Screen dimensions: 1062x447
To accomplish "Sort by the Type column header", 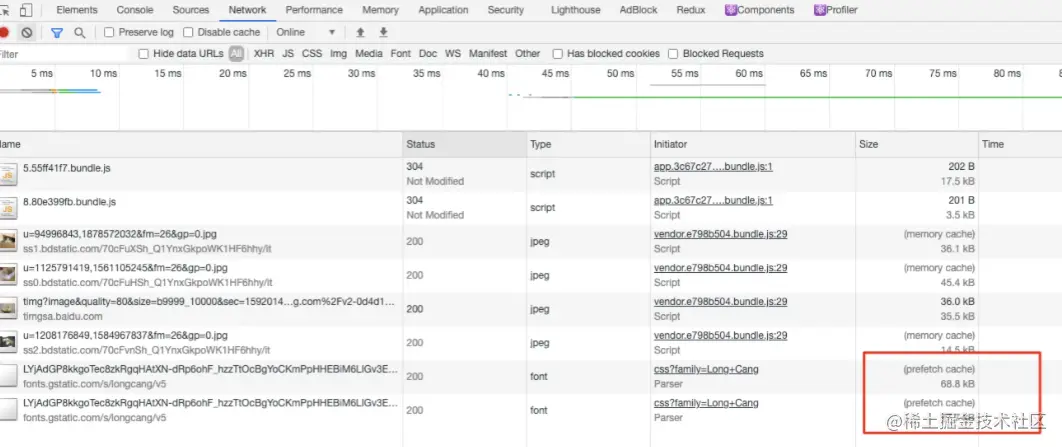I will click(589, 144).
